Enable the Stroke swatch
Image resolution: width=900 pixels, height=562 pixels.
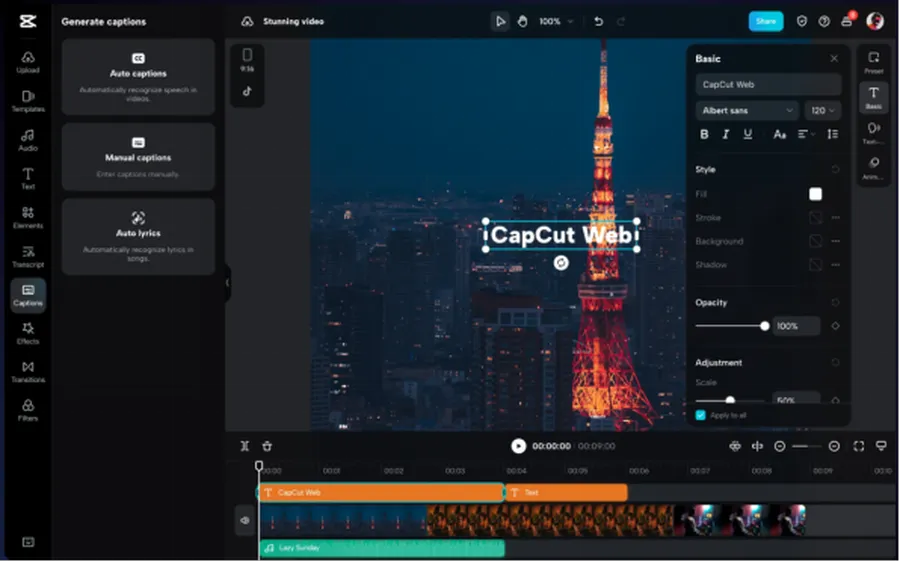(x=815, y=218)
